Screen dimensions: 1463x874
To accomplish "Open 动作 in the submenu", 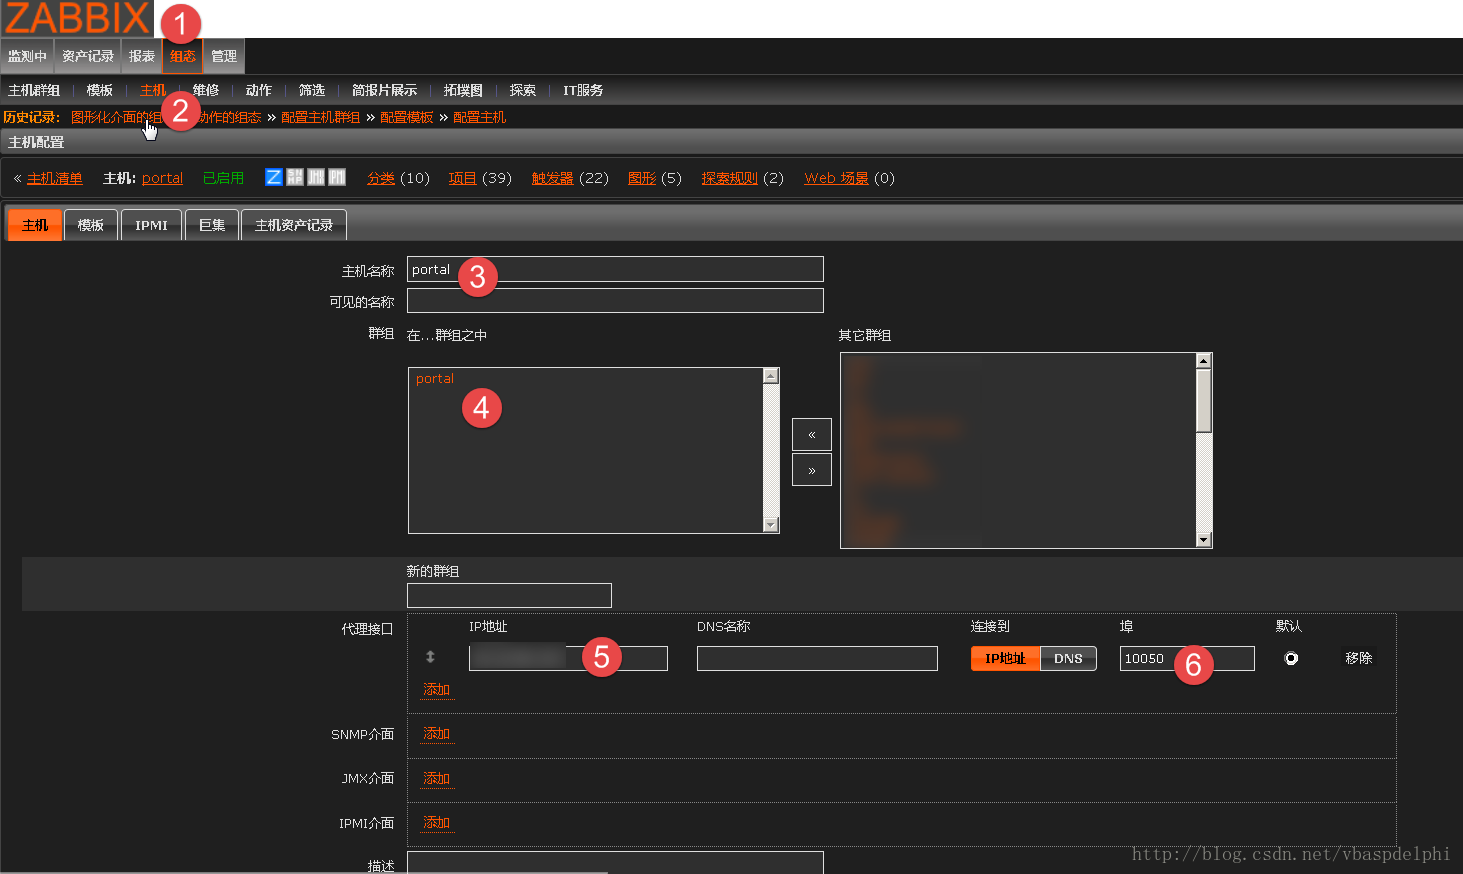I will (x=259, y=90).
